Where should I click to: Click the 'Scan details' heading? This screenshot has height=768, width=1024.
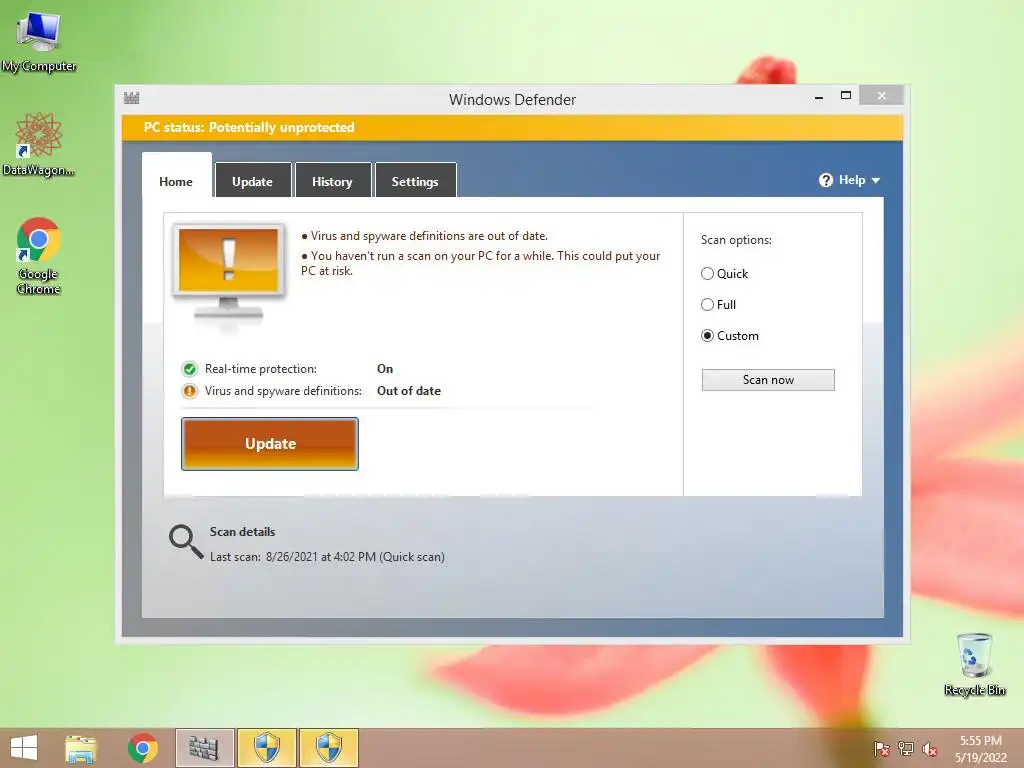[x=242, y=532]
